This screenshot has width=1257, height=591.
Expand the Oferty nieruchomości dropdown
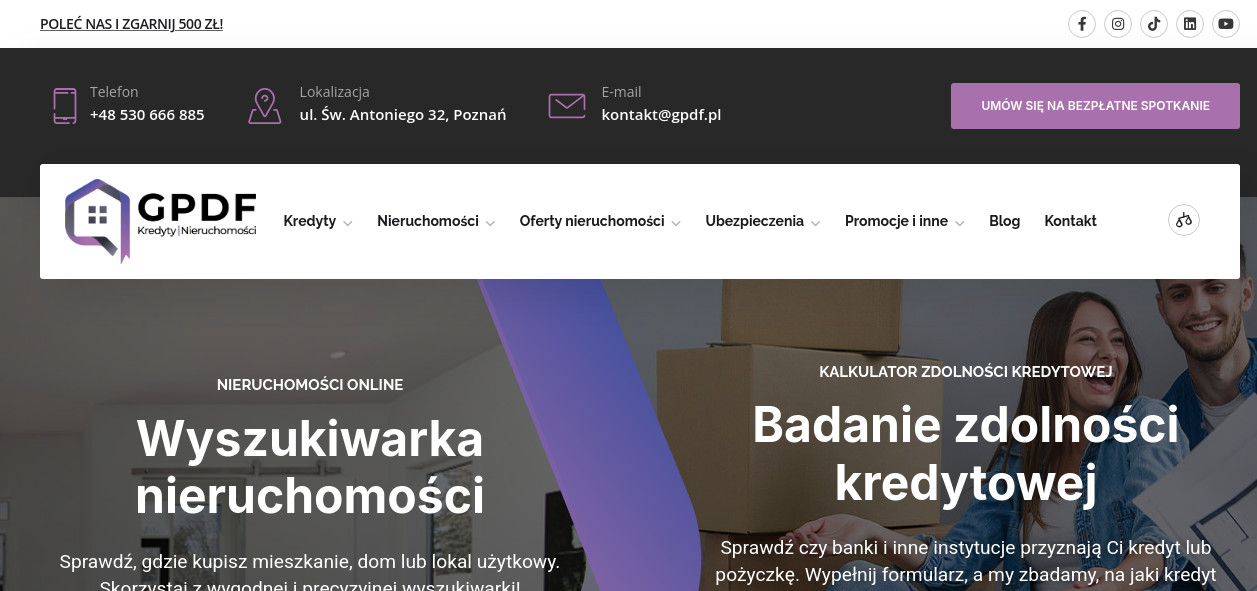(x=600, y=221)
